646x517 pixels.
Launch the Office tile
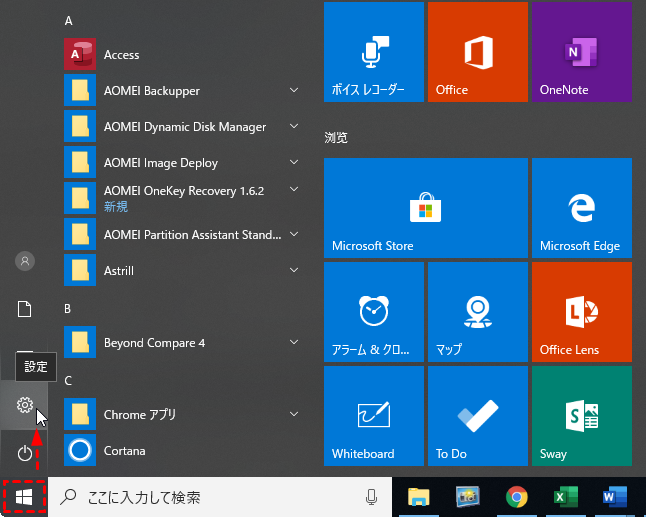(477, 52)
